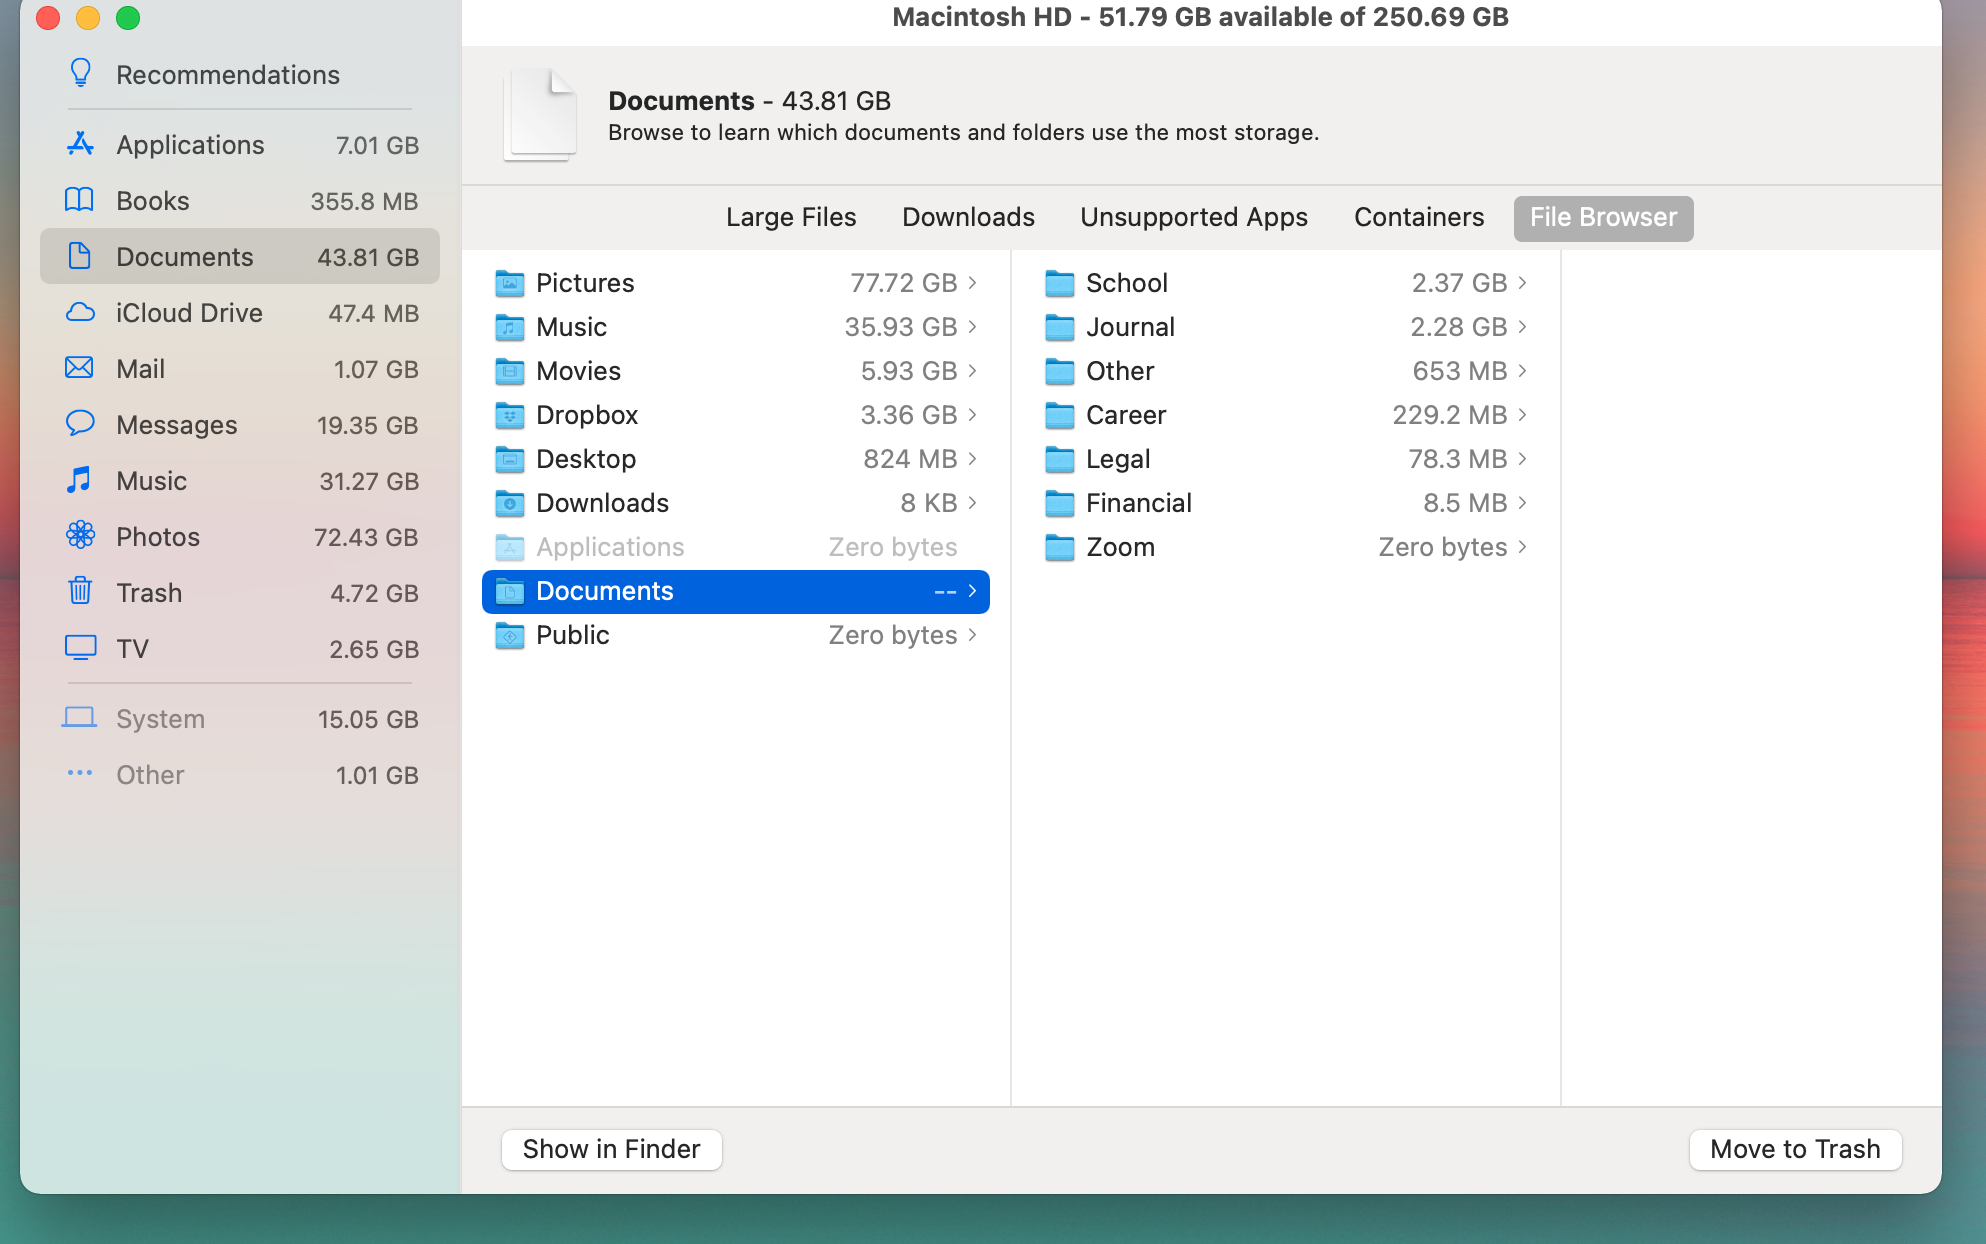Expand the Pictures folder chevron
Viewport: 1986px width, 1244px height.
pyautogui.click(x=972, y=283)
